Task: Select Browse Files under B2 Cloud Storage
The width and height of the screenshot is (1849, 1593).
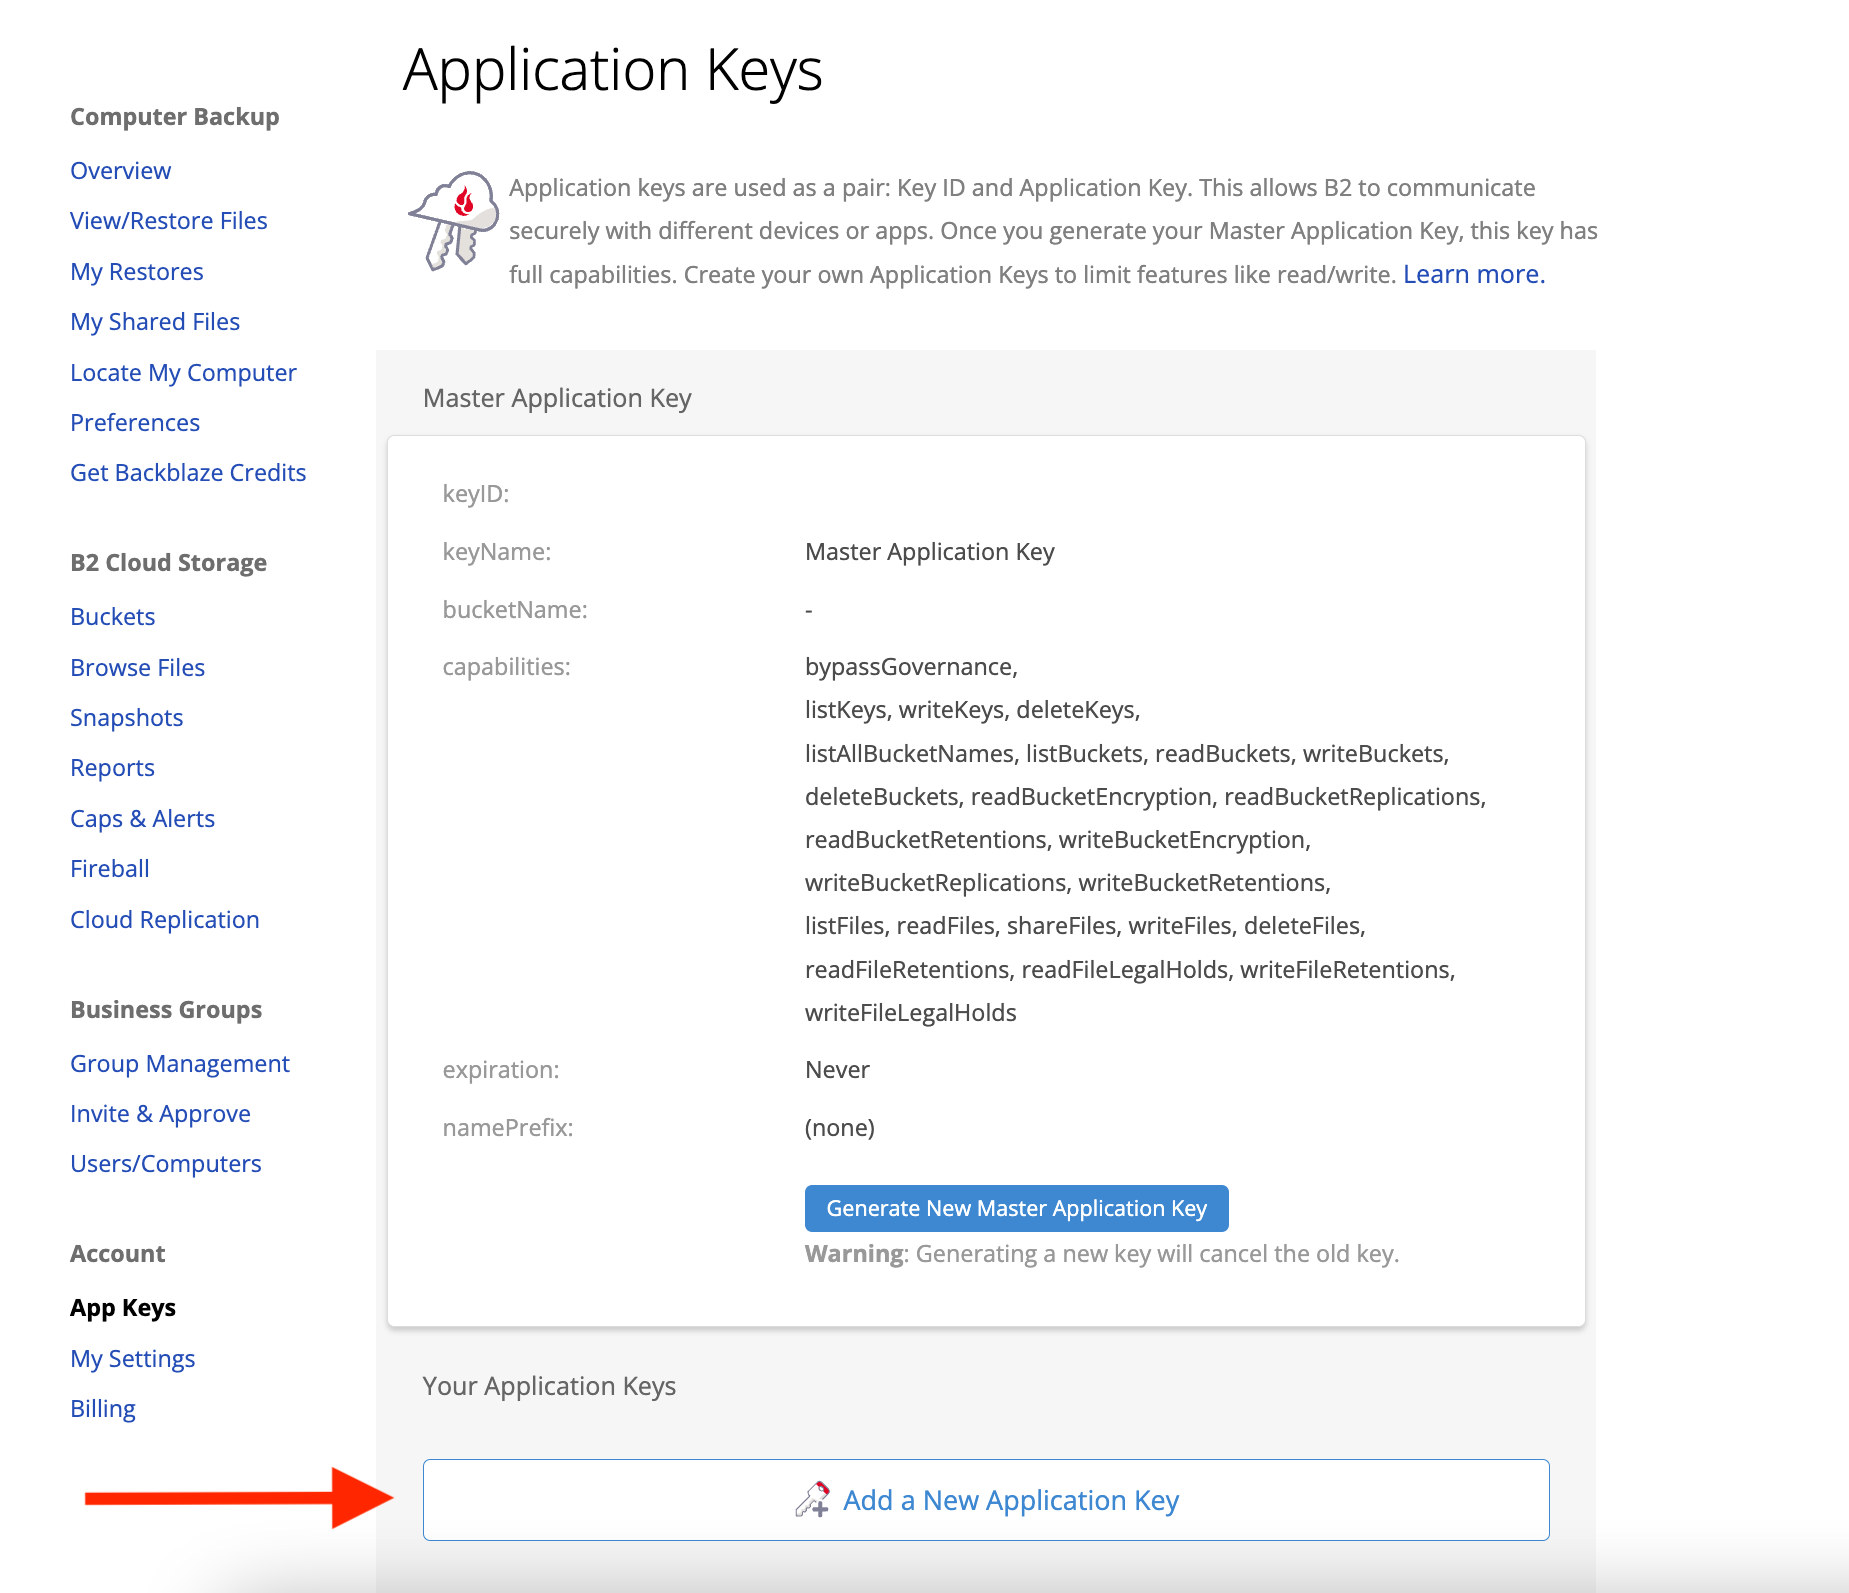Action: pyautogui.click(x=138, y=668)
